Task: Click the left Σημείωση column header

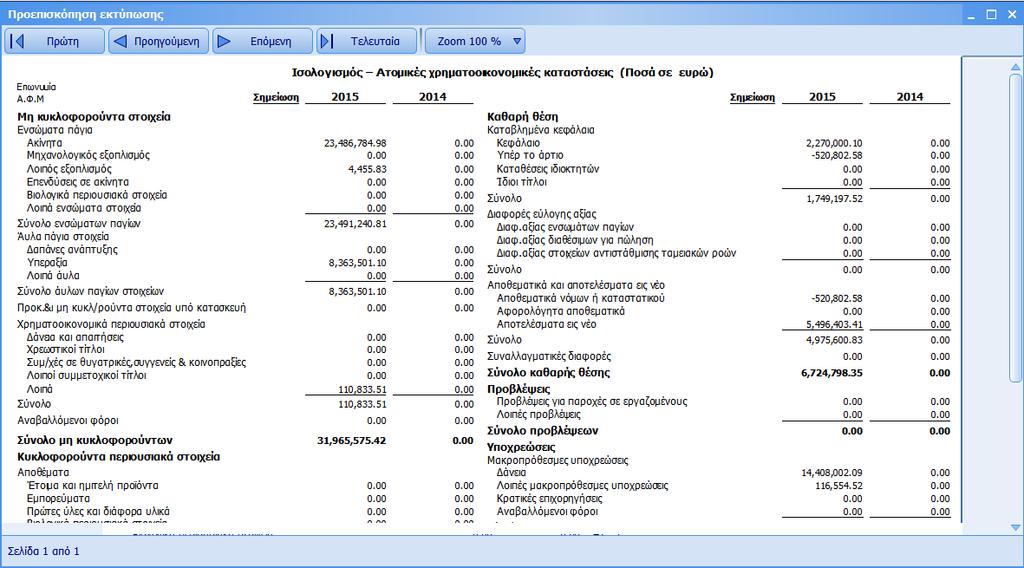Action: [x=276, y=97]
